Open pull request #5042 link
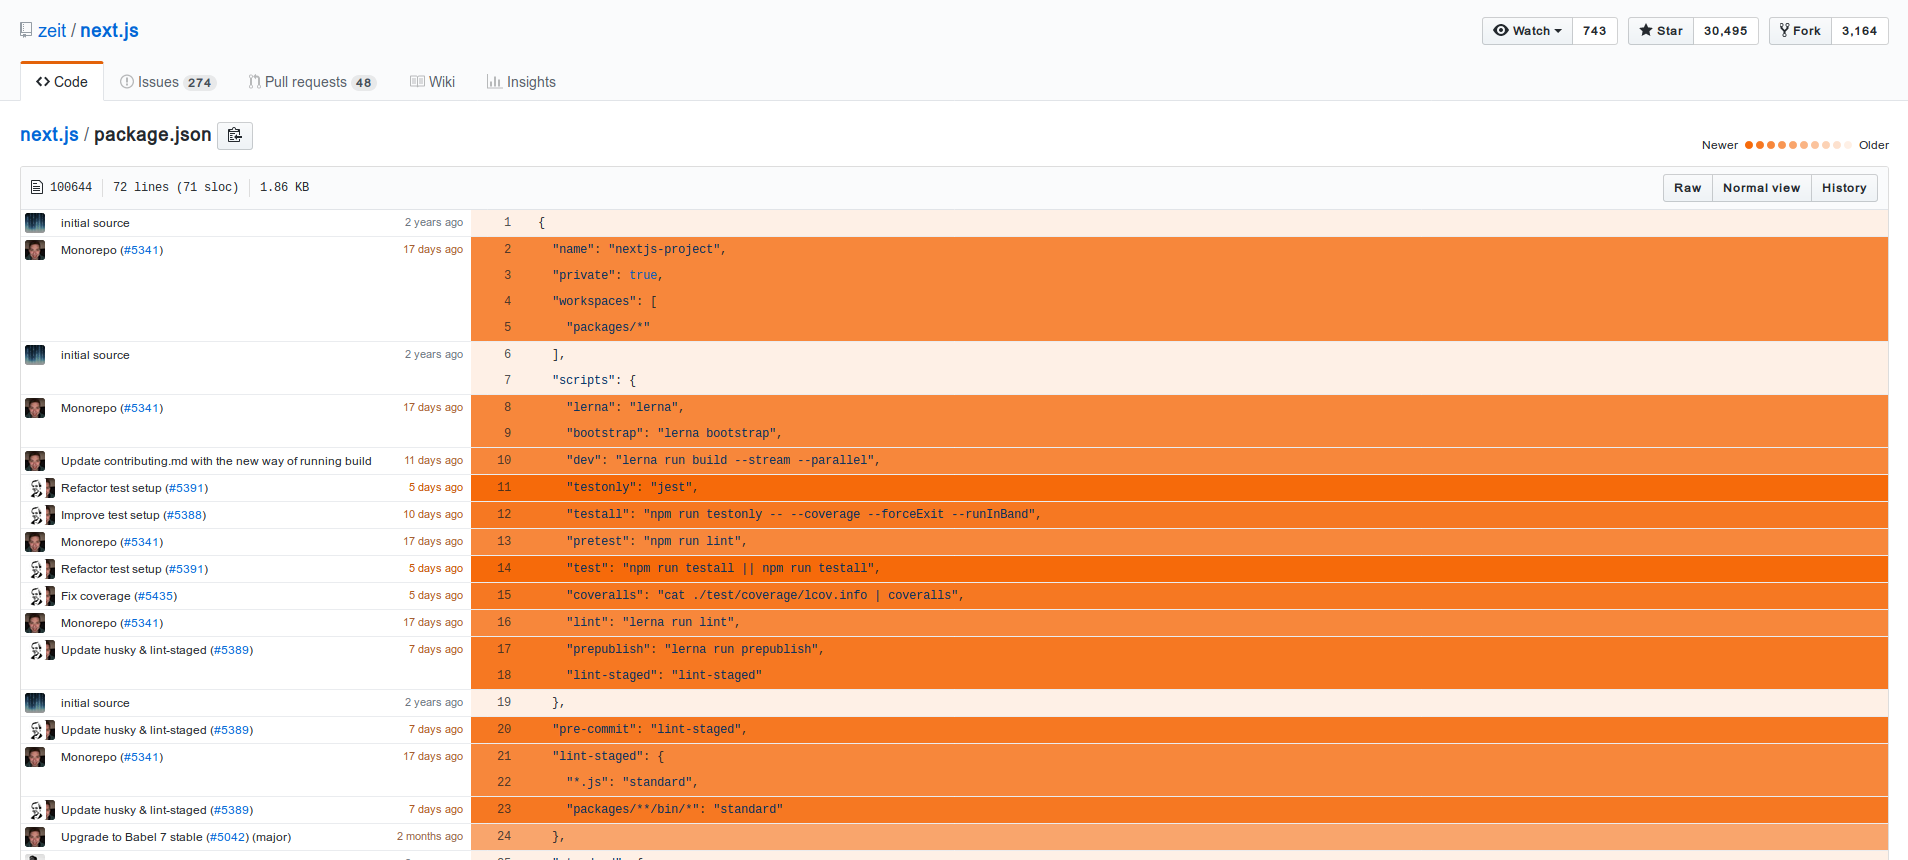This screenshot has height=860, width=1908. 228,837
